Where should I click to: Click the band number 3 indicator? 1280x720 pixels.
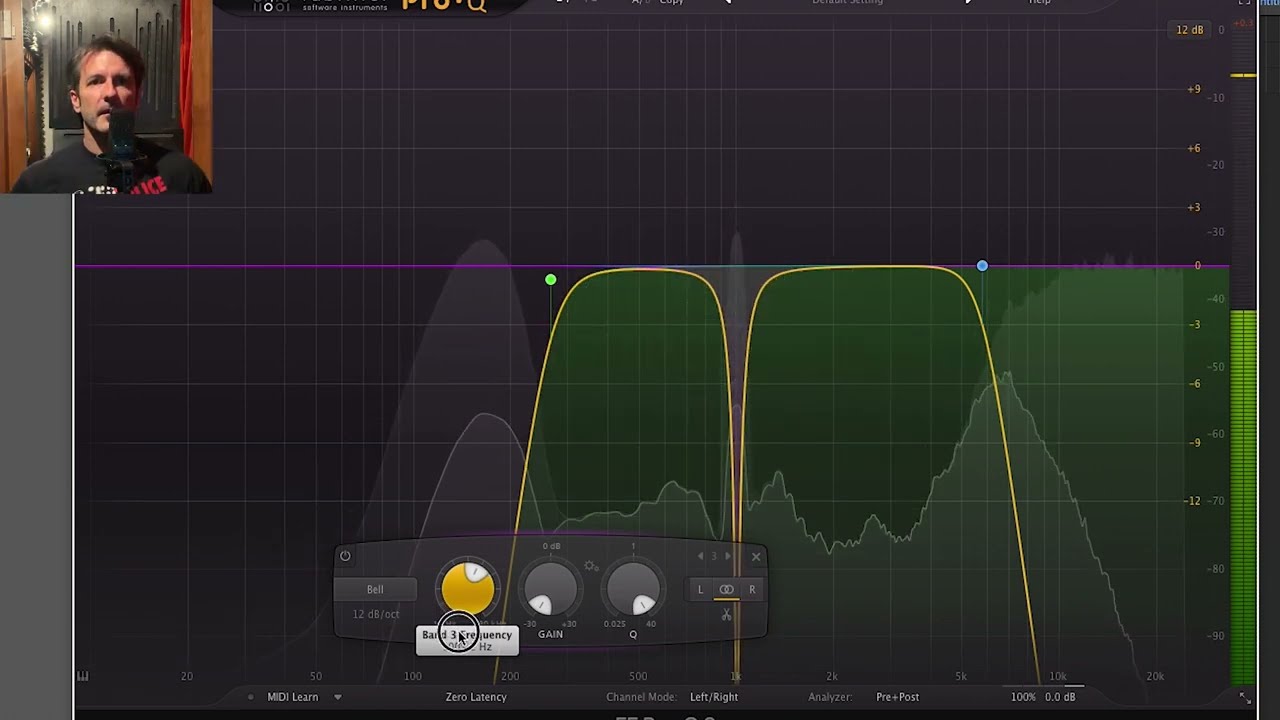click(714, 556)
